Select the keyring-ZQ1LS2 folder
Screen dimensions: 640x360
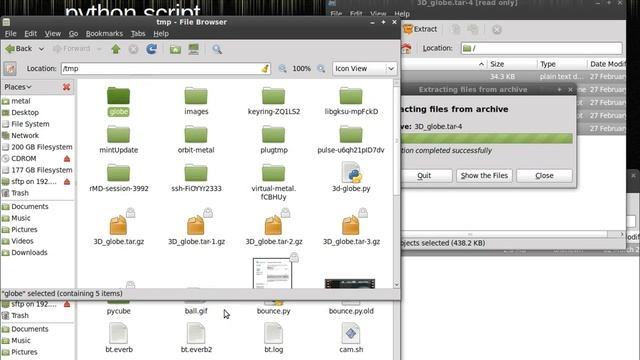pyautogui.click(x=273, y=101)
